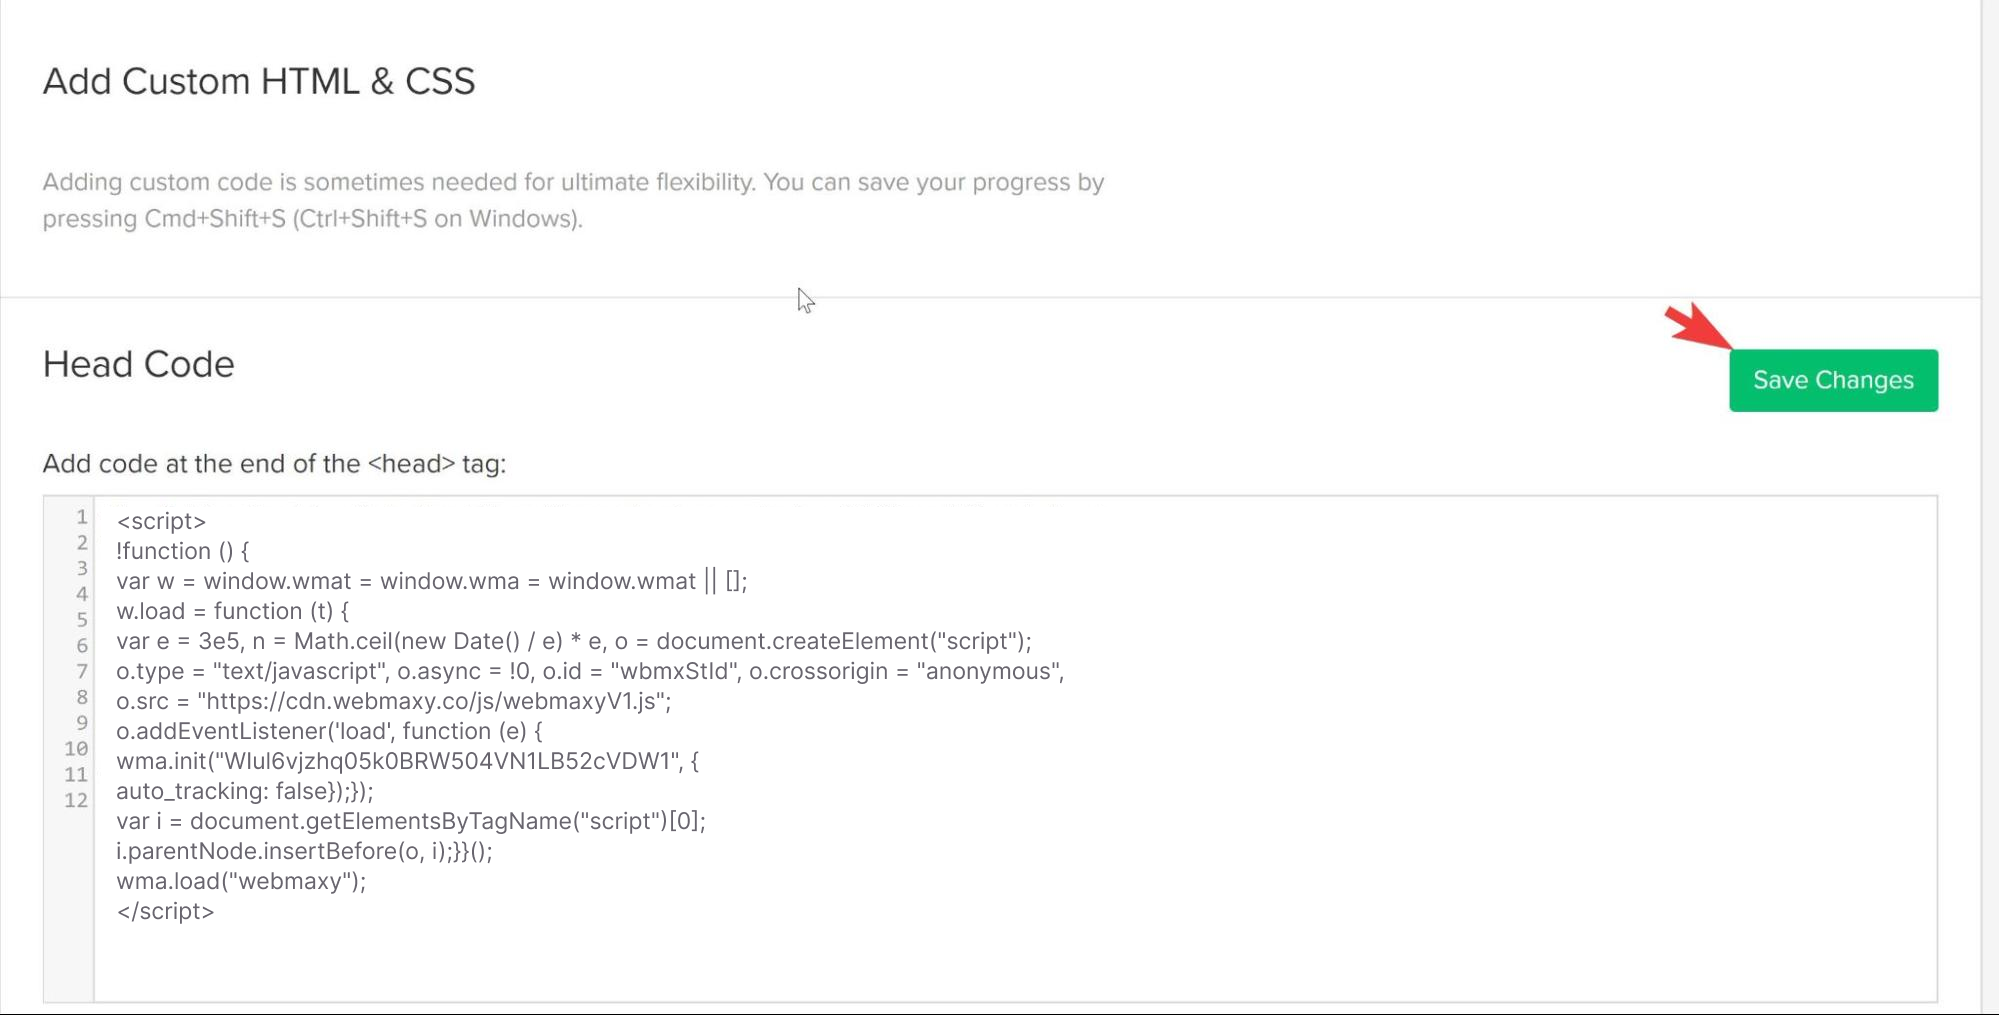Click the Head Code section title
Viewport: 1999px width, 1015px height.
[x=137, y=364]
